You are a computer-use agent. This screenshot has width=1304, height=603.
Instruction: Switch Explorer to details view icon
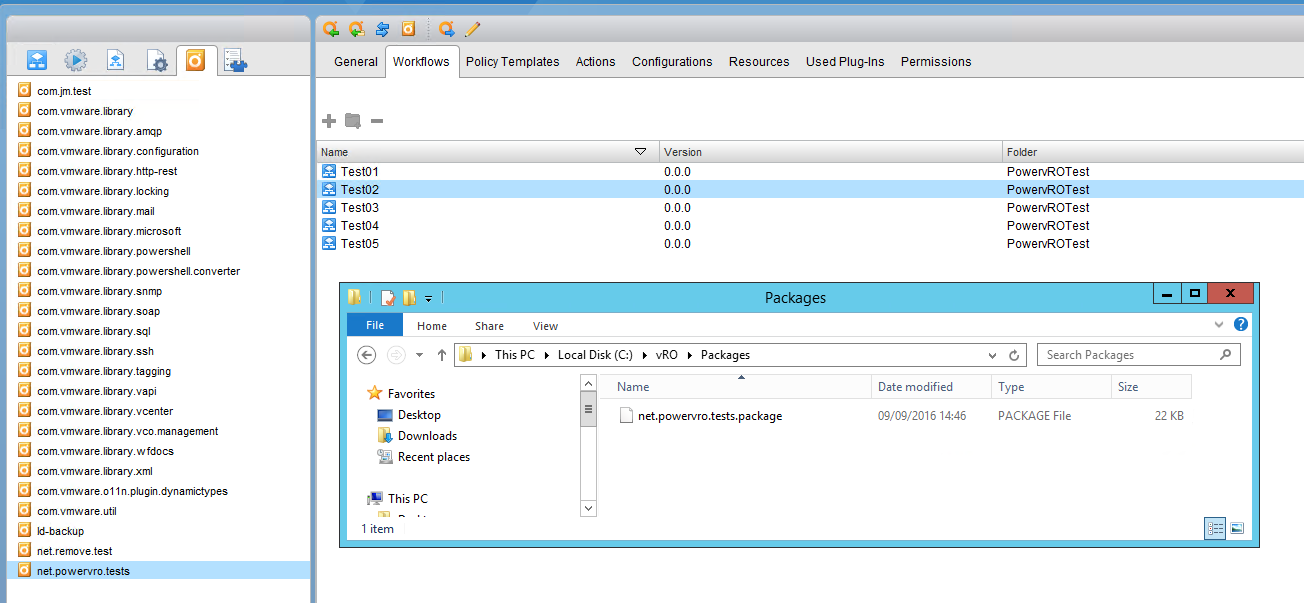click(1216, 528)
